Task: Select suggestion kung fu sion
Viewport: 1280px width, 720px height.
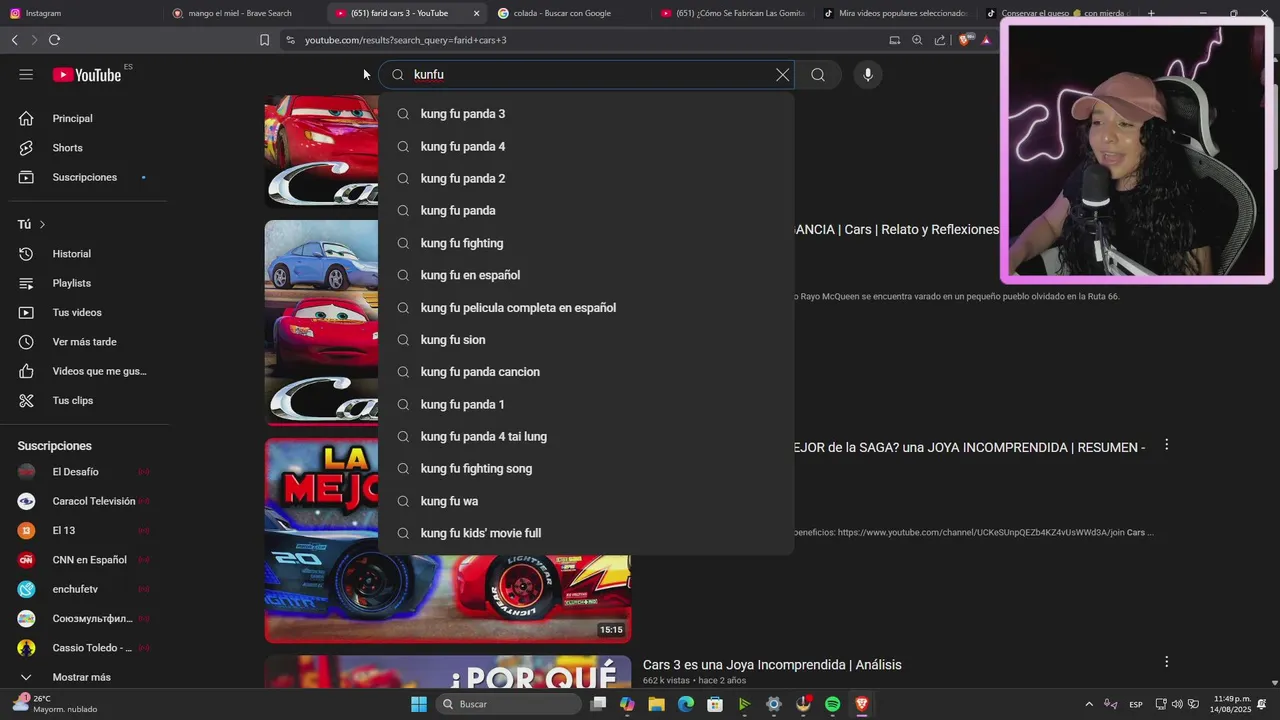Action: (586, 340)
